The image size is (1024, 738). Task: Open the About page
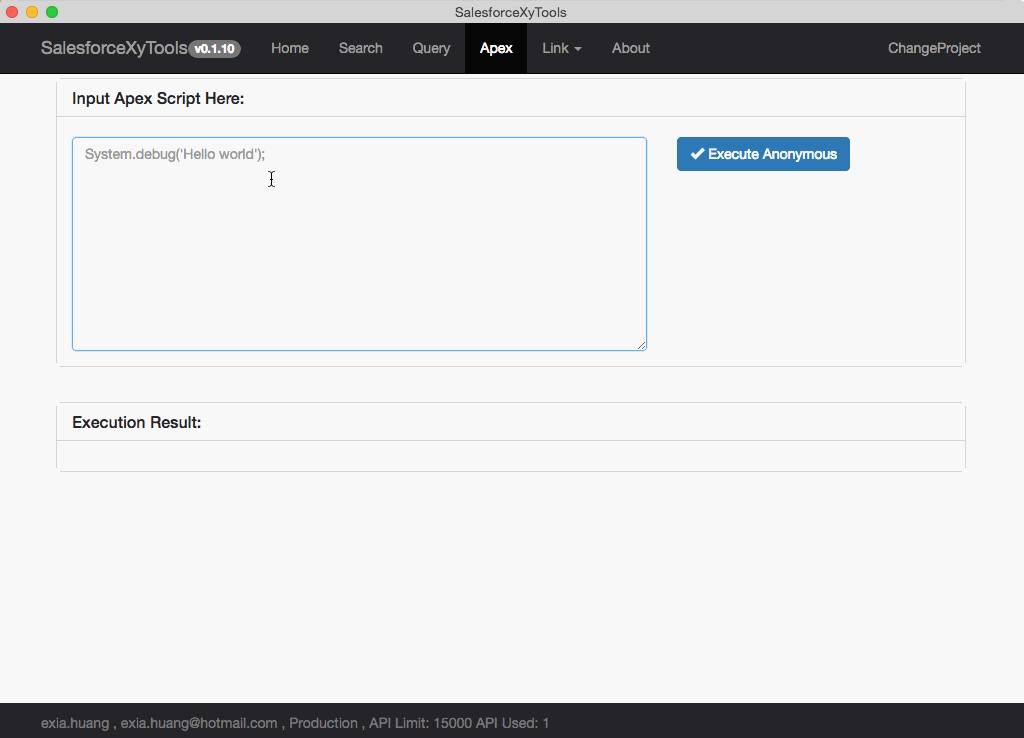(x=630, y=48)
